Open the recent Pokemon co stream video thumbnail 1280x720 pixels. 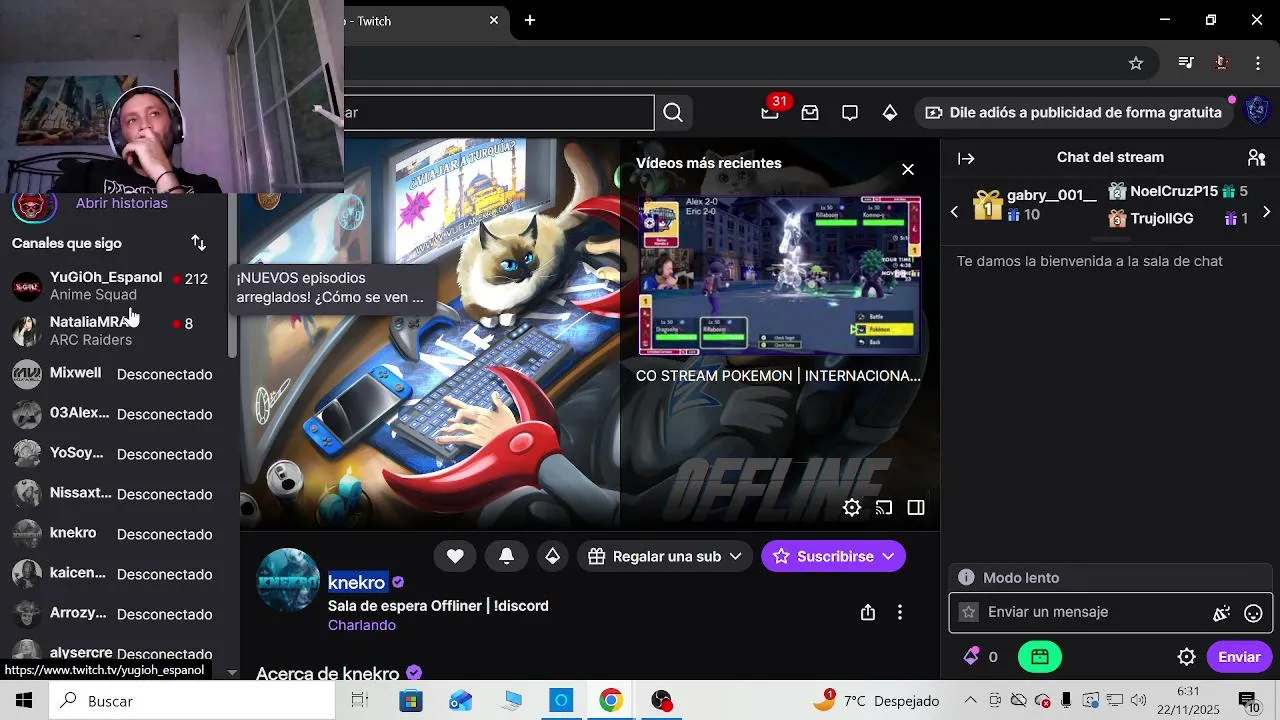click(779, 275)
